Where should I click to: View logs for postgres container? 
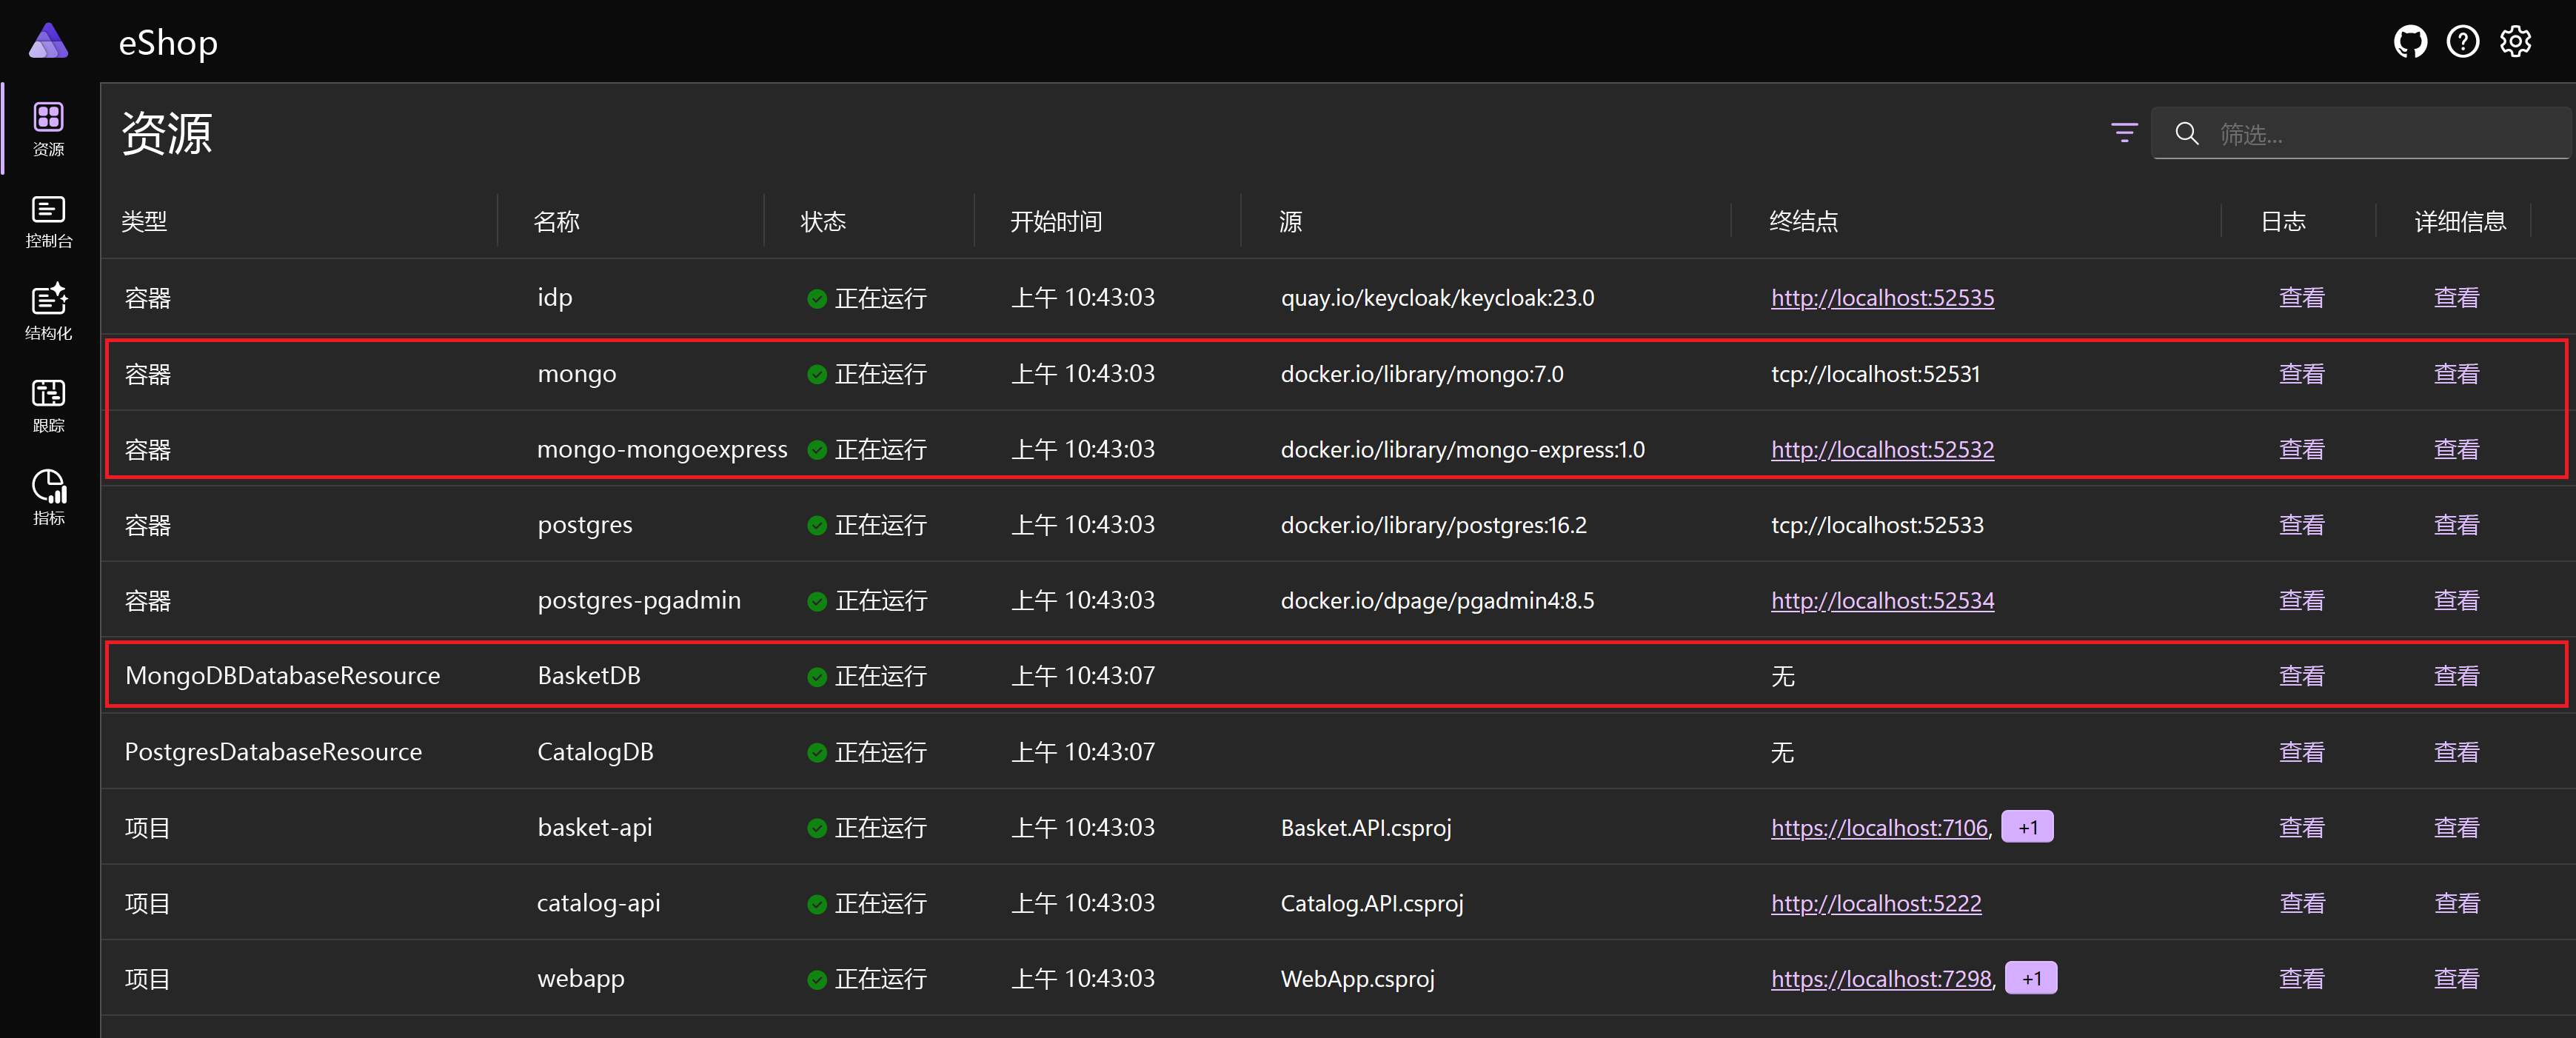[2301, 525]
